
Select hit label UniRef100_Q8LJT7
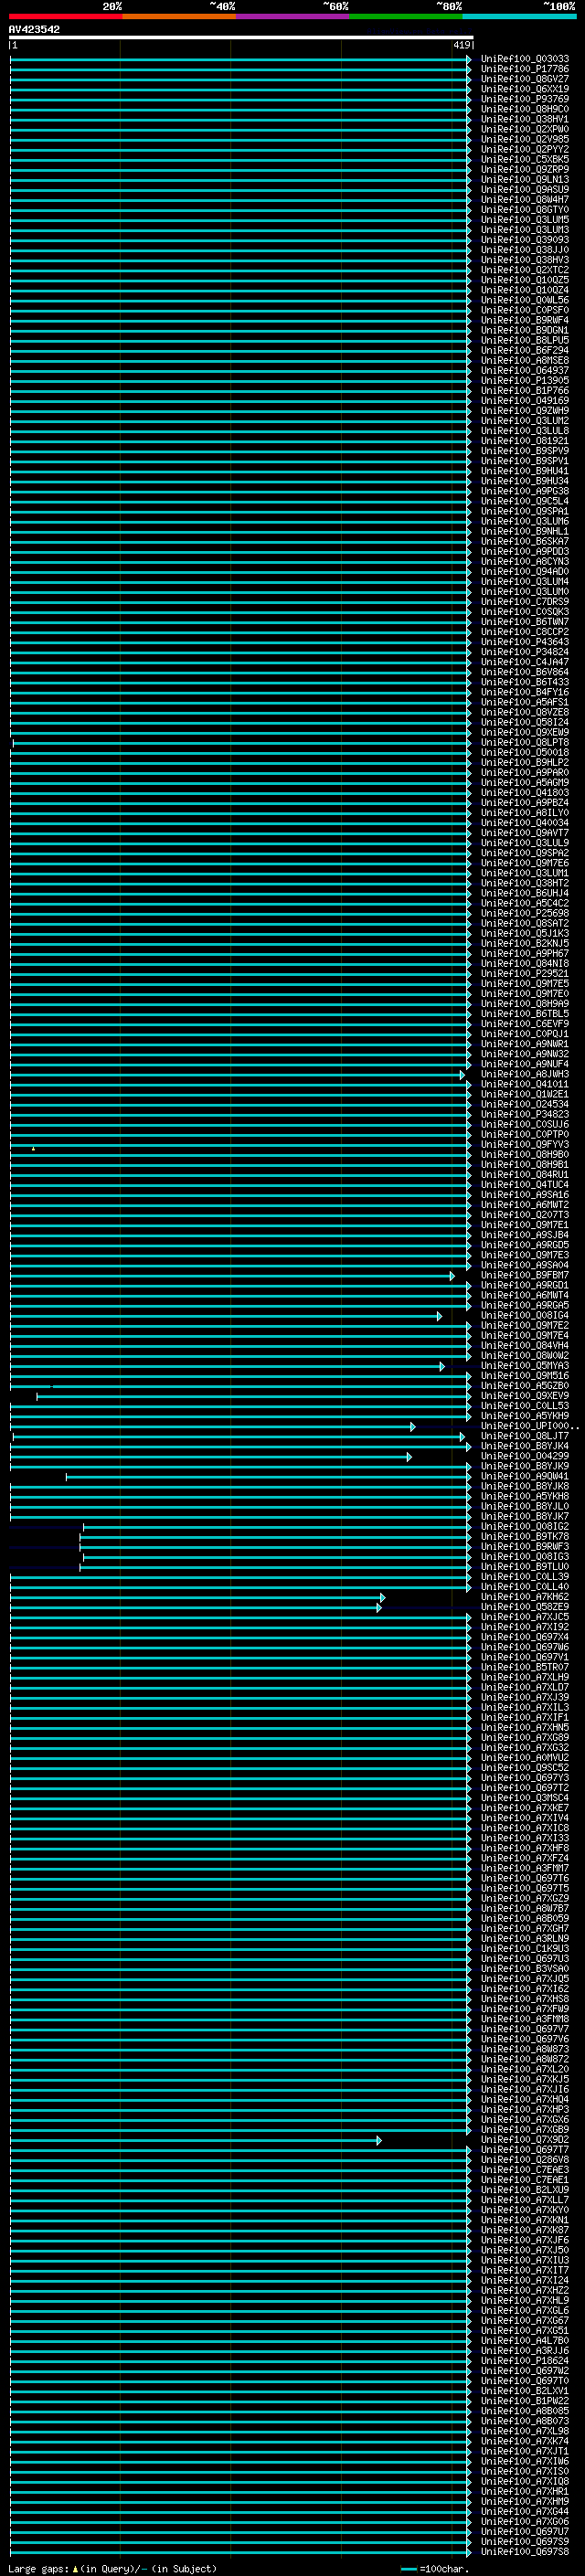click(525, 1436)
